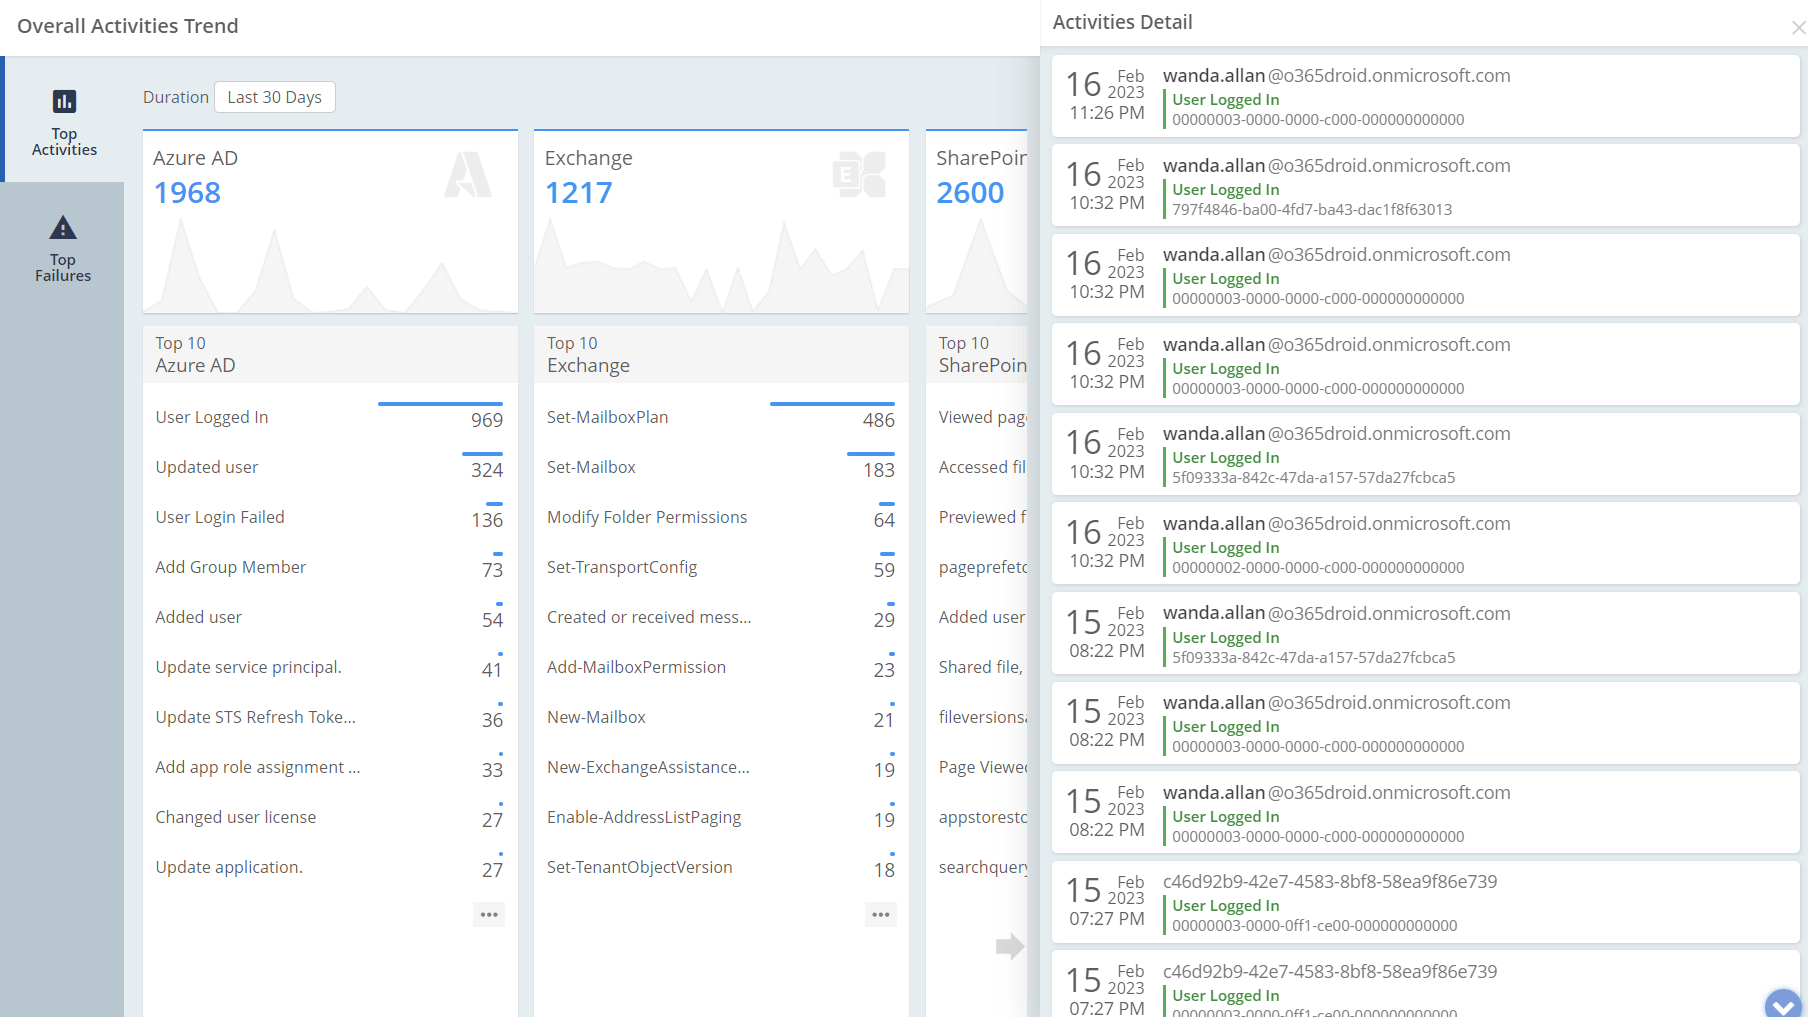This screenshot has width=1808, height=1017.
Task: Select the Top Activities tab label
Action: point(64,142)
